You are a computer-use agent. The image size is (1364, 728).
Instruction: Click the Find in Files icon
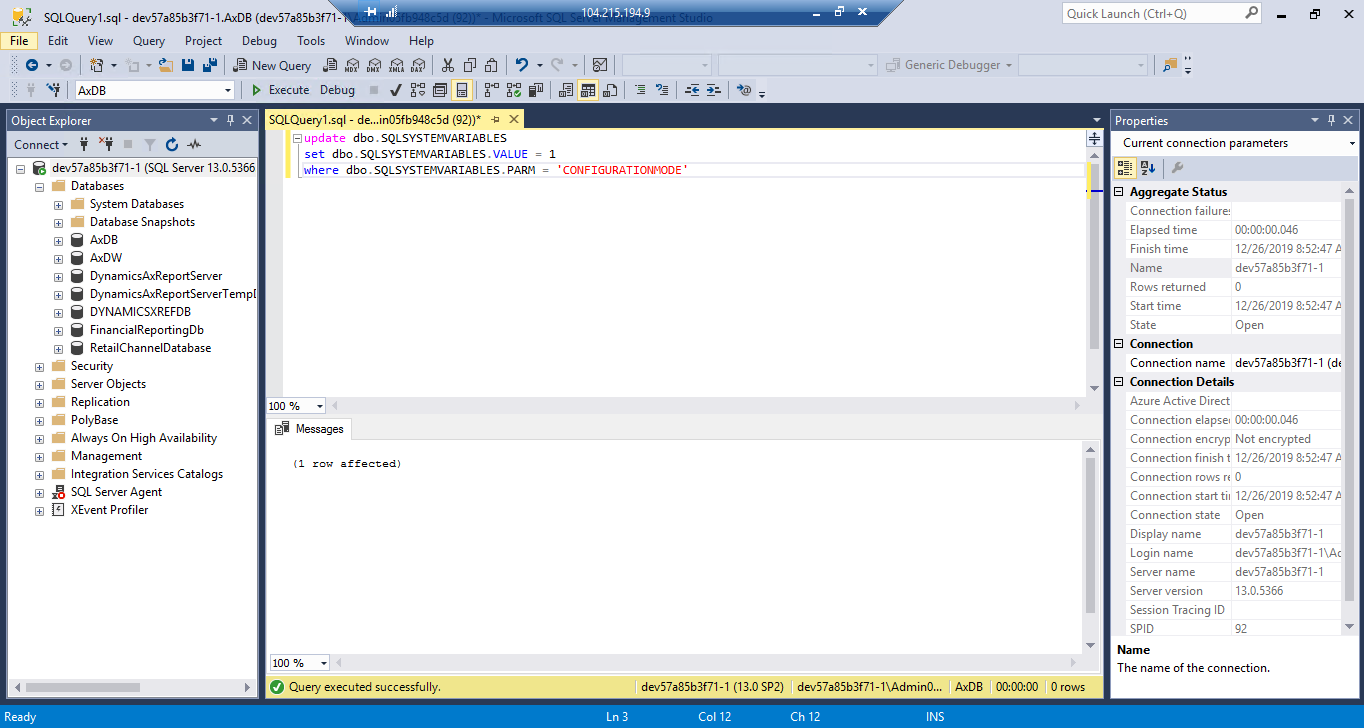coord(1170,65)
